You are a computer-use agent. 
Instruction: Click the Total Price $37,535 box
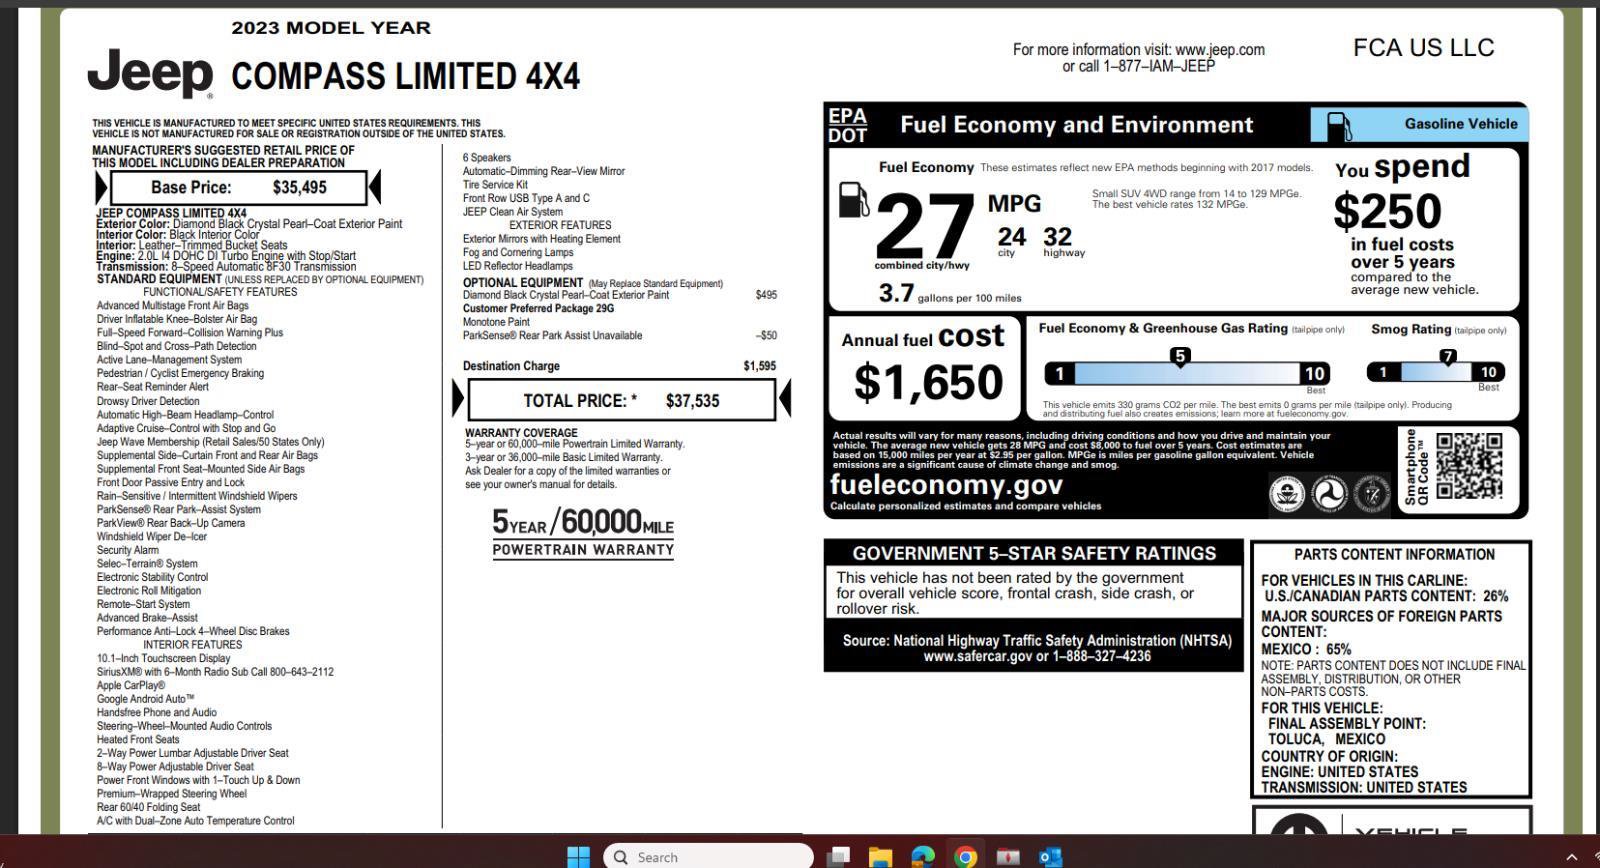pos(621,400)
